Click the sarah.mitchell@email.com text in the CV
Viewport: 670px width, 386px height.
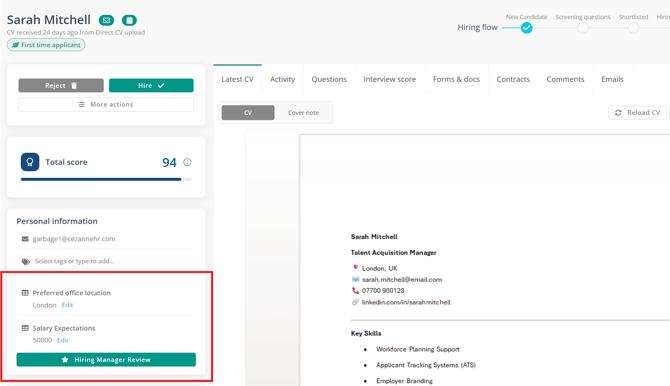tap(402, 280)
